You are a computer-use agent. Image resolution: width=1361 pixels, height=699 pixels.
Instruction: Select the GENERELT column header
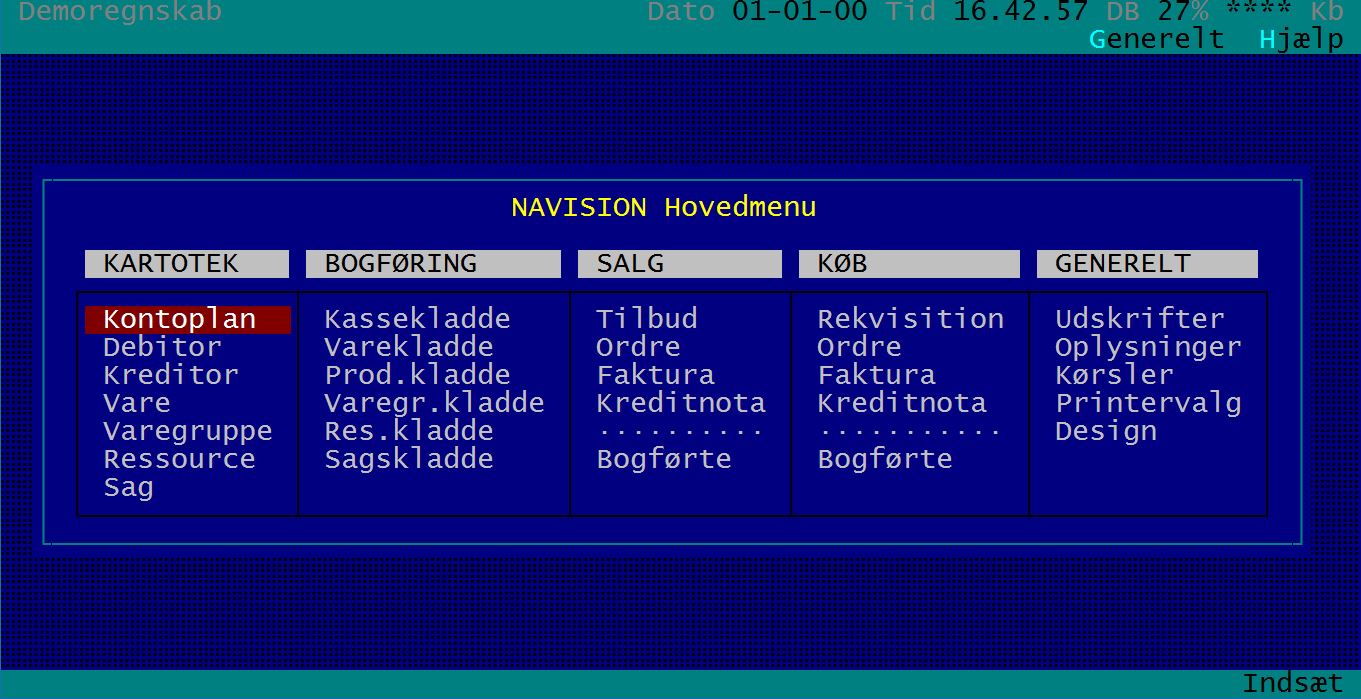click(1147, 264)
